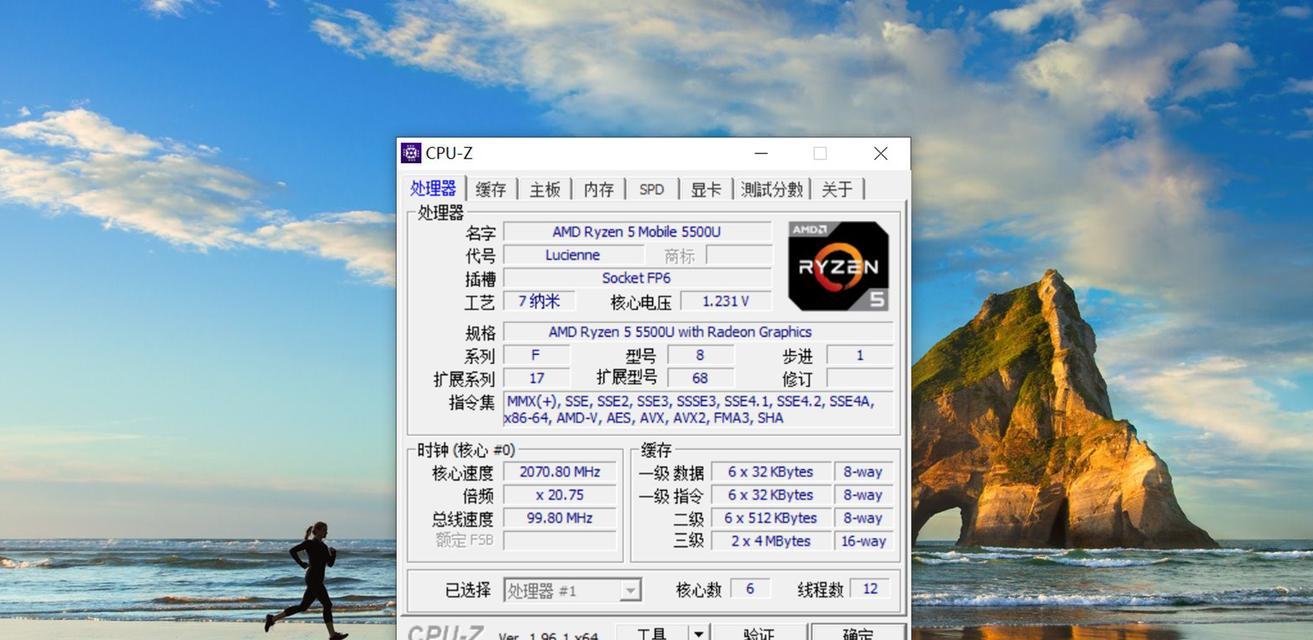Open the 测试分数 tab
The height and width of the screenshot is (640, 1313).
tap(772, 189)
